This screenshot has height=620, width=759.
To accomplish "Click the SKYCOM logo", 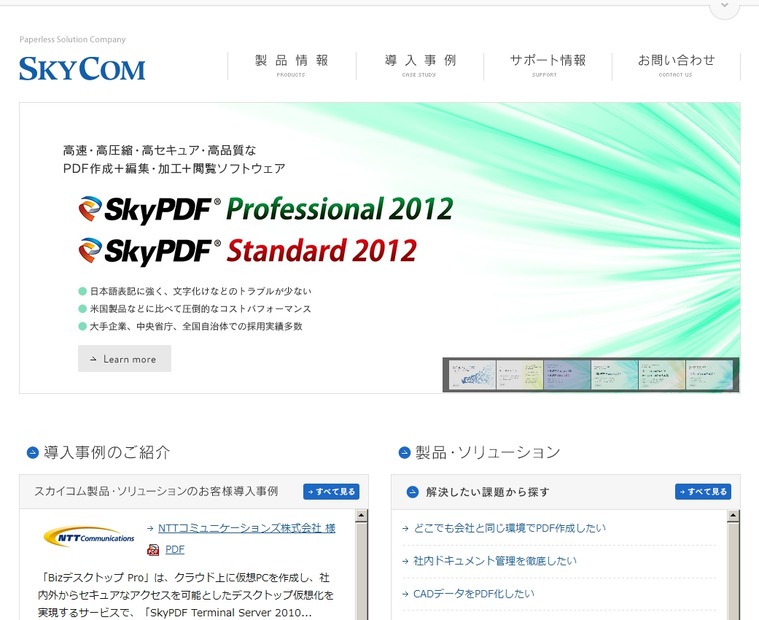I will [82, 69].
